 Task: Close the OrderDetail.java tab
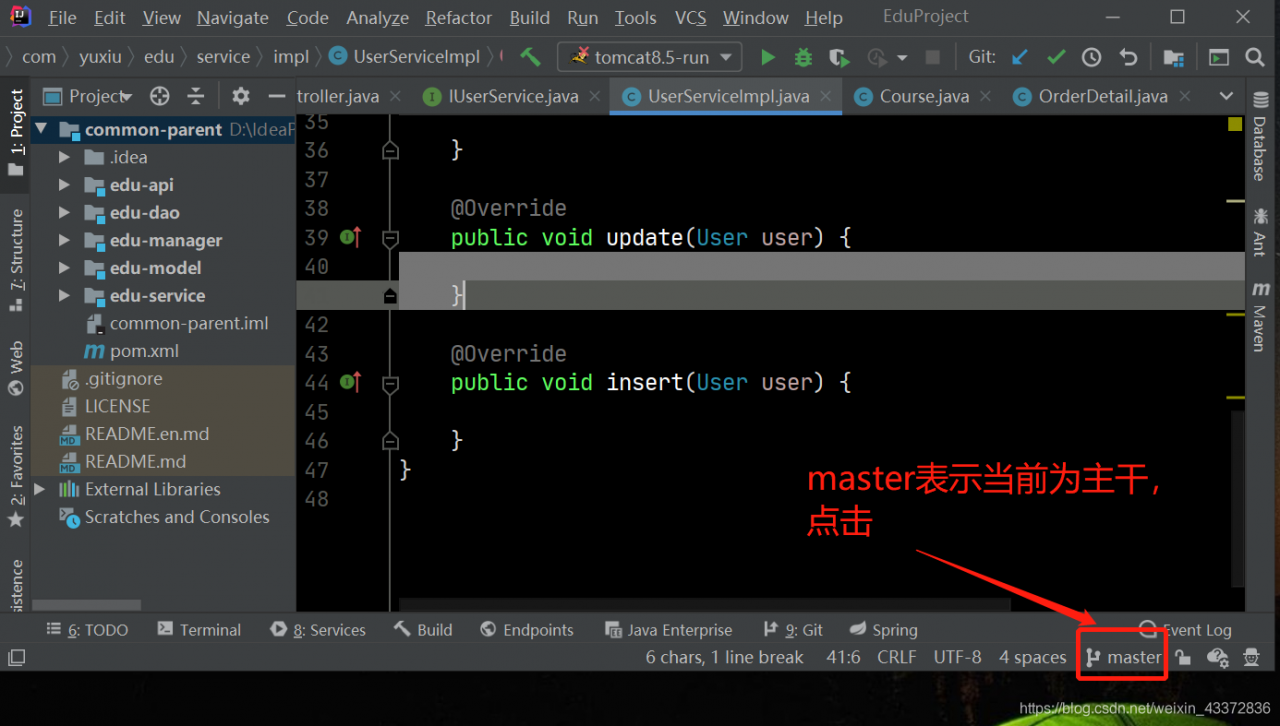tap(1185, 96)
